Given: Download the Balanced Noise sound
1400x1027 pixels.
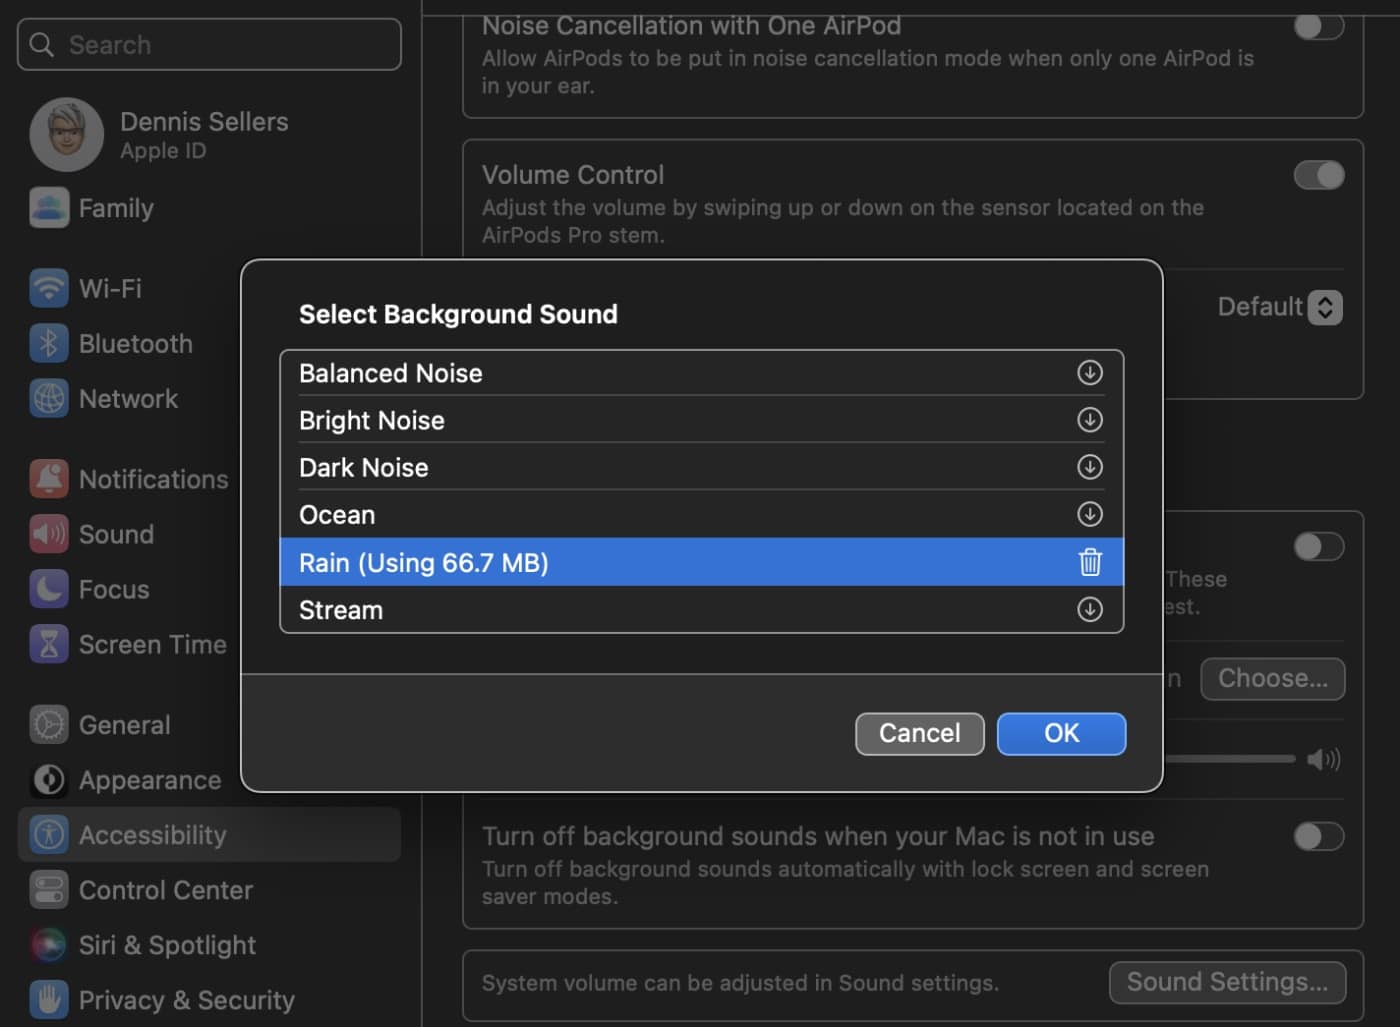Looking at the screenshot, I should 1089,373.
